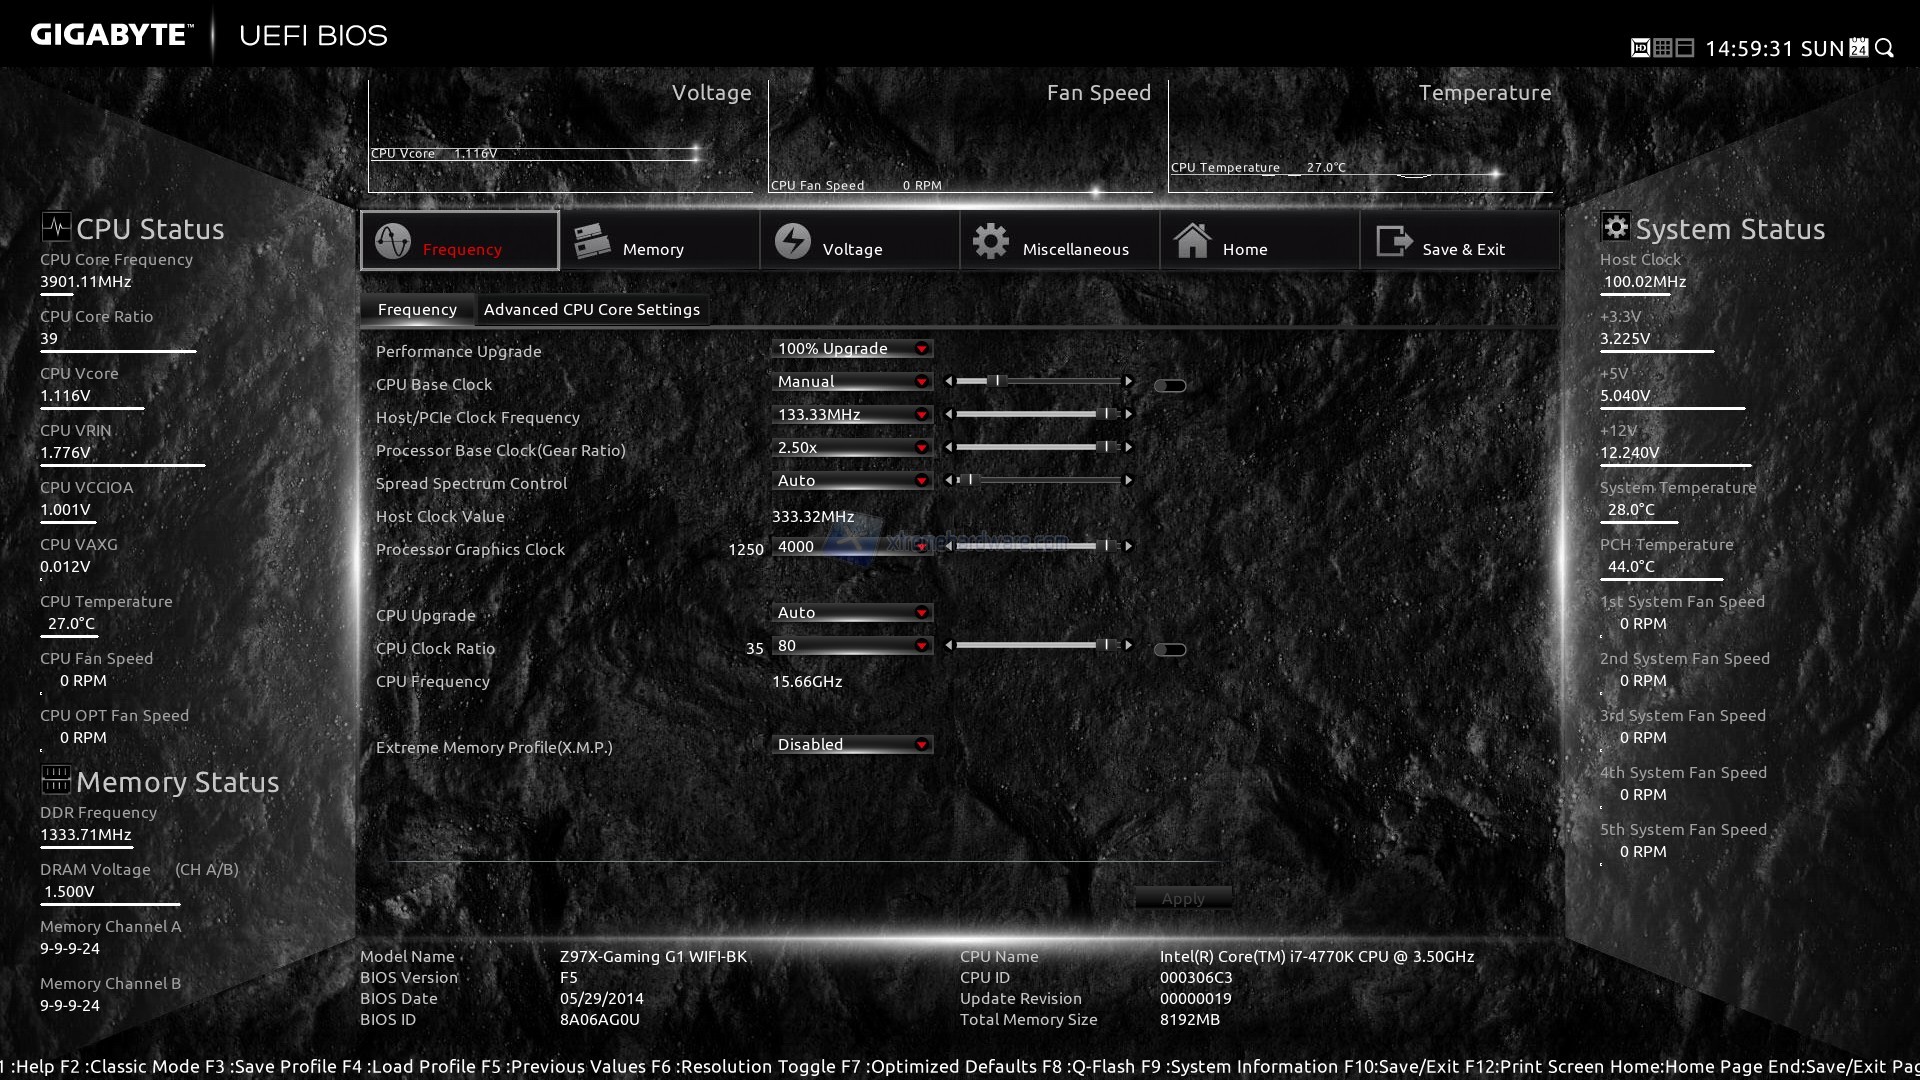
Task: Toggle the switch beside CPU Base Clock
Action: point(1169,386)
